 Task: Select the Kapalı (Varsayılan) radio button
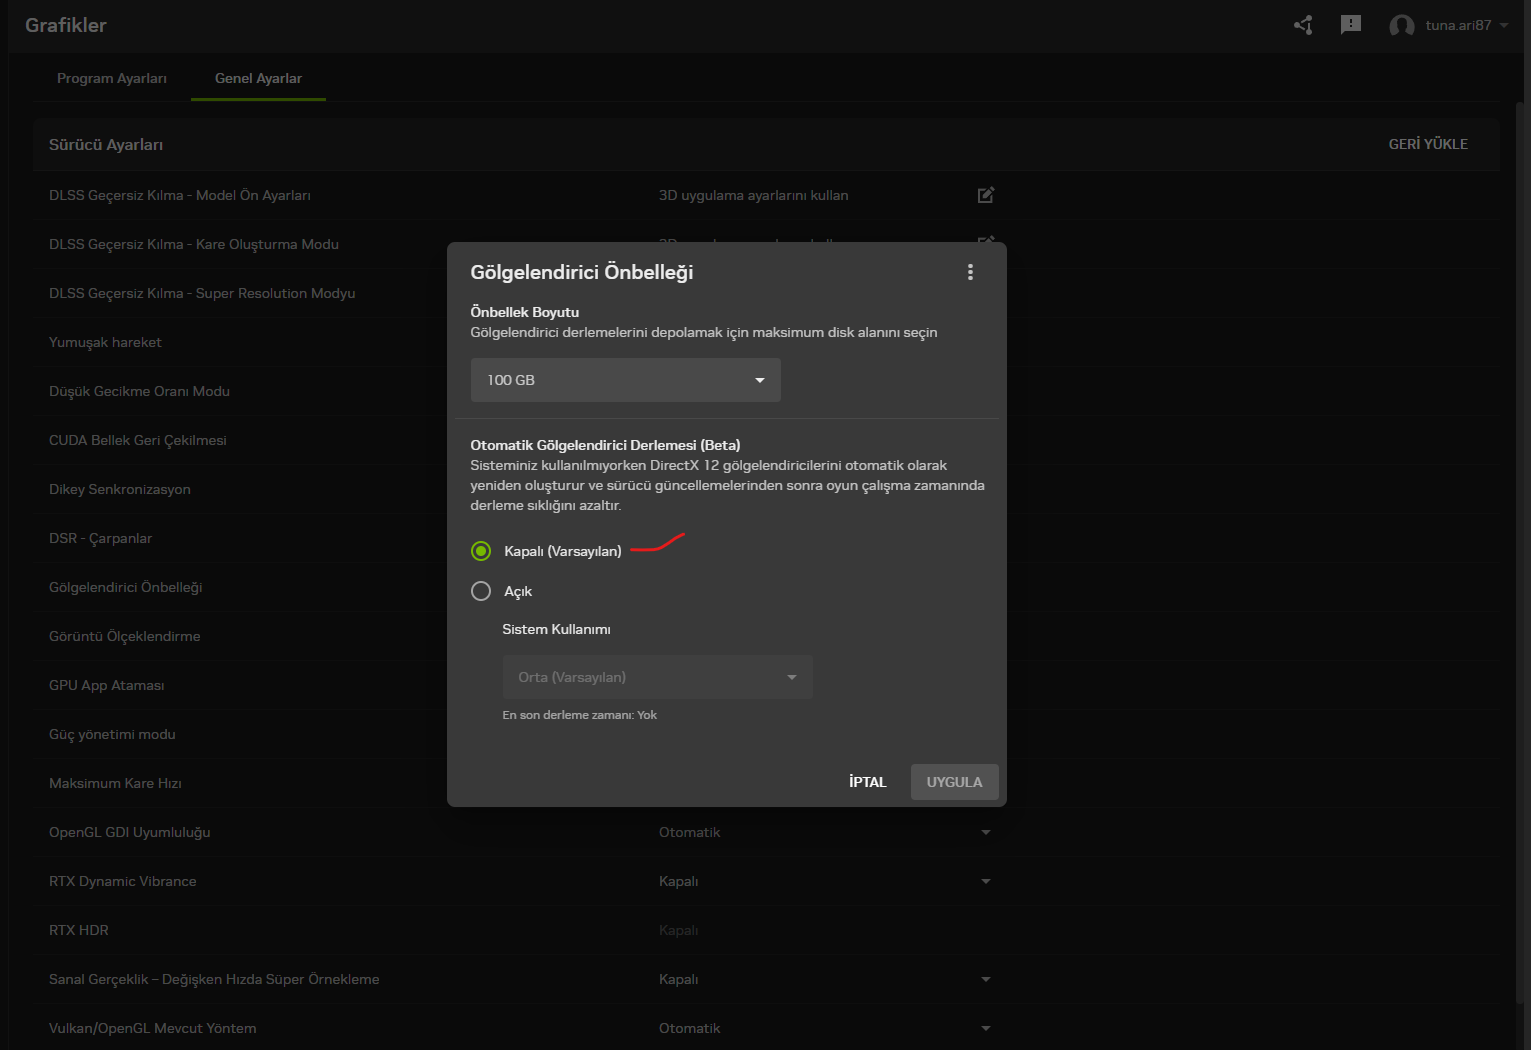[481, 551]
